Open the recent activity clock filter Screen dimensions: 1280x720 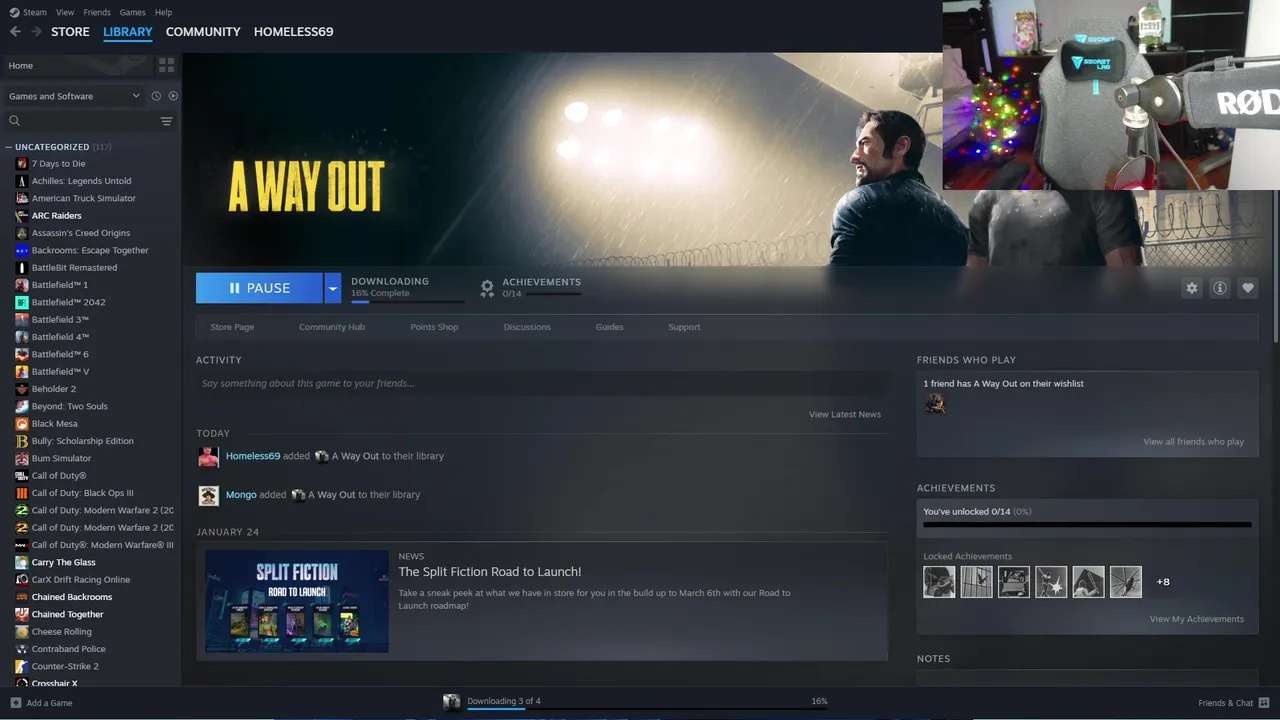pyautogui.click(x=156, y=96)
